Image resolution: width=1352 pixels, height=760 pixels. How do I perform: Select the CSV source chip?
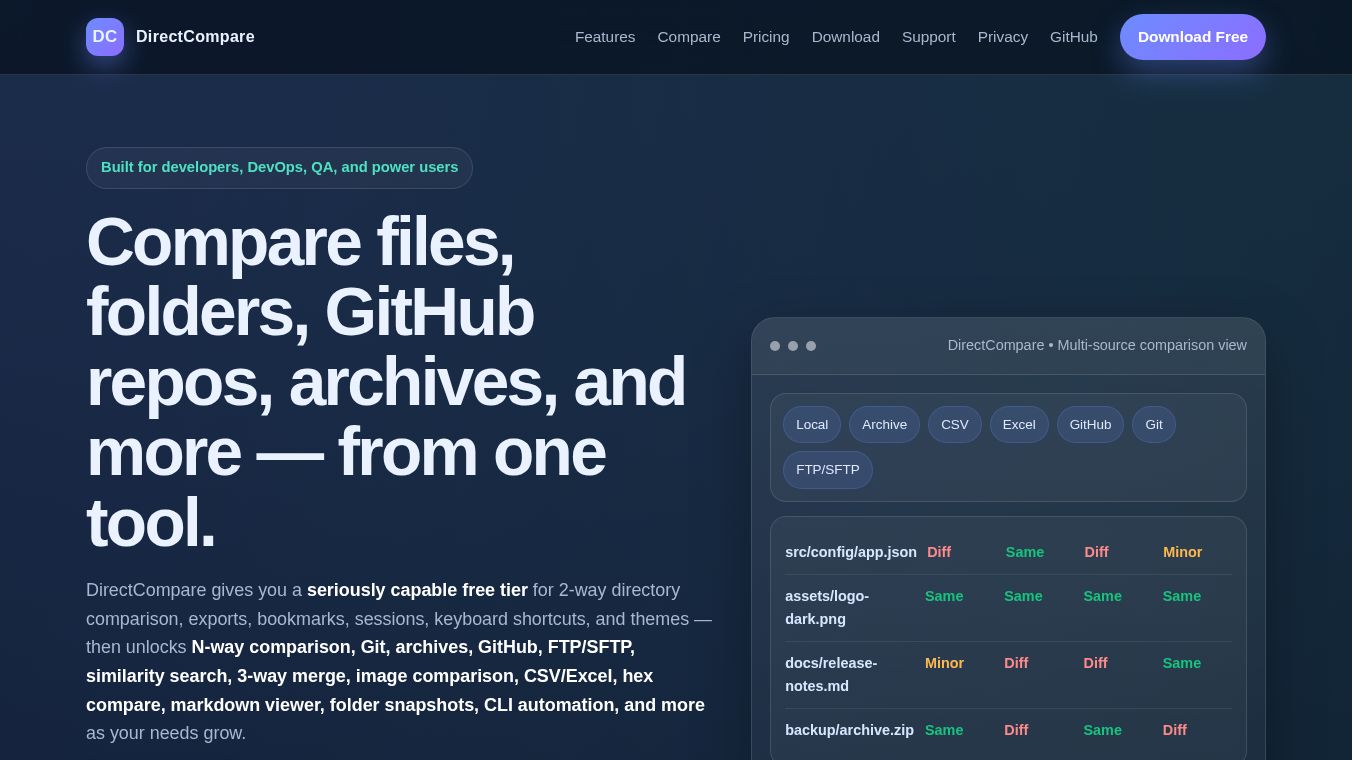point(955,425)
